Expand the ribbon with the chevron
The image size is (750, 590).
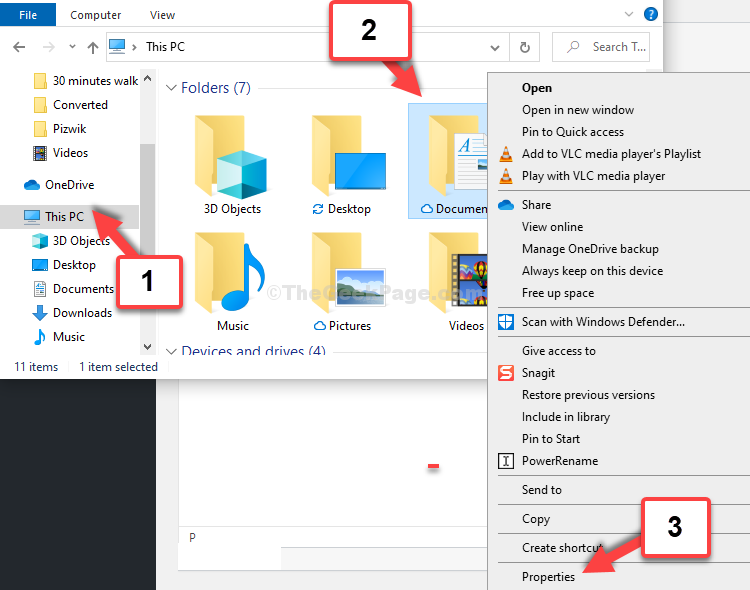(x=629, y=14)
